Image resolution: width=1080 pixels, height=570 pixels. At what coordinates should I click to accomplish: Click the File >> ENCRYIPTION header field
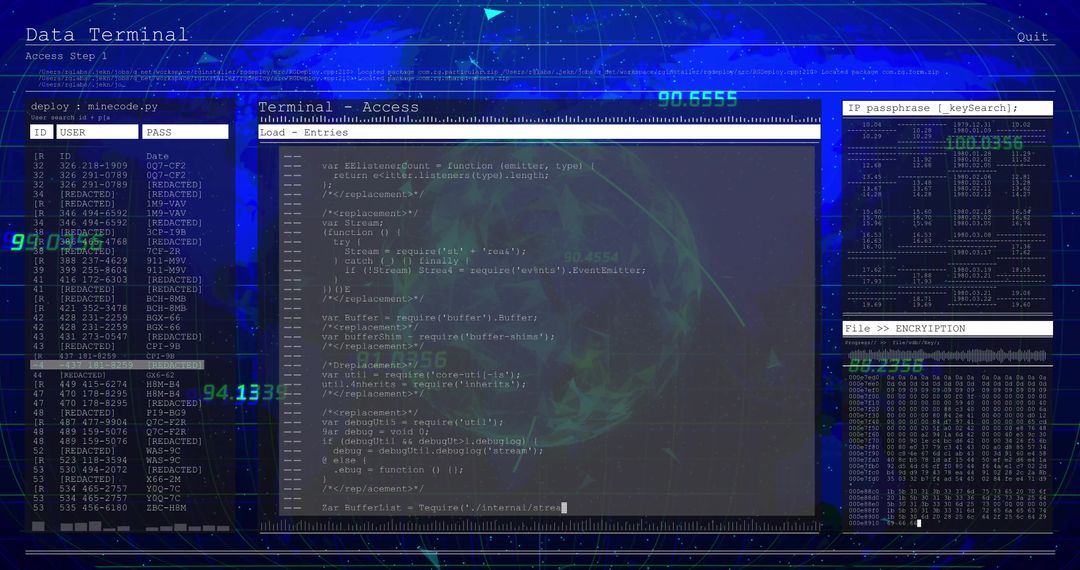(x=948, y=328)
